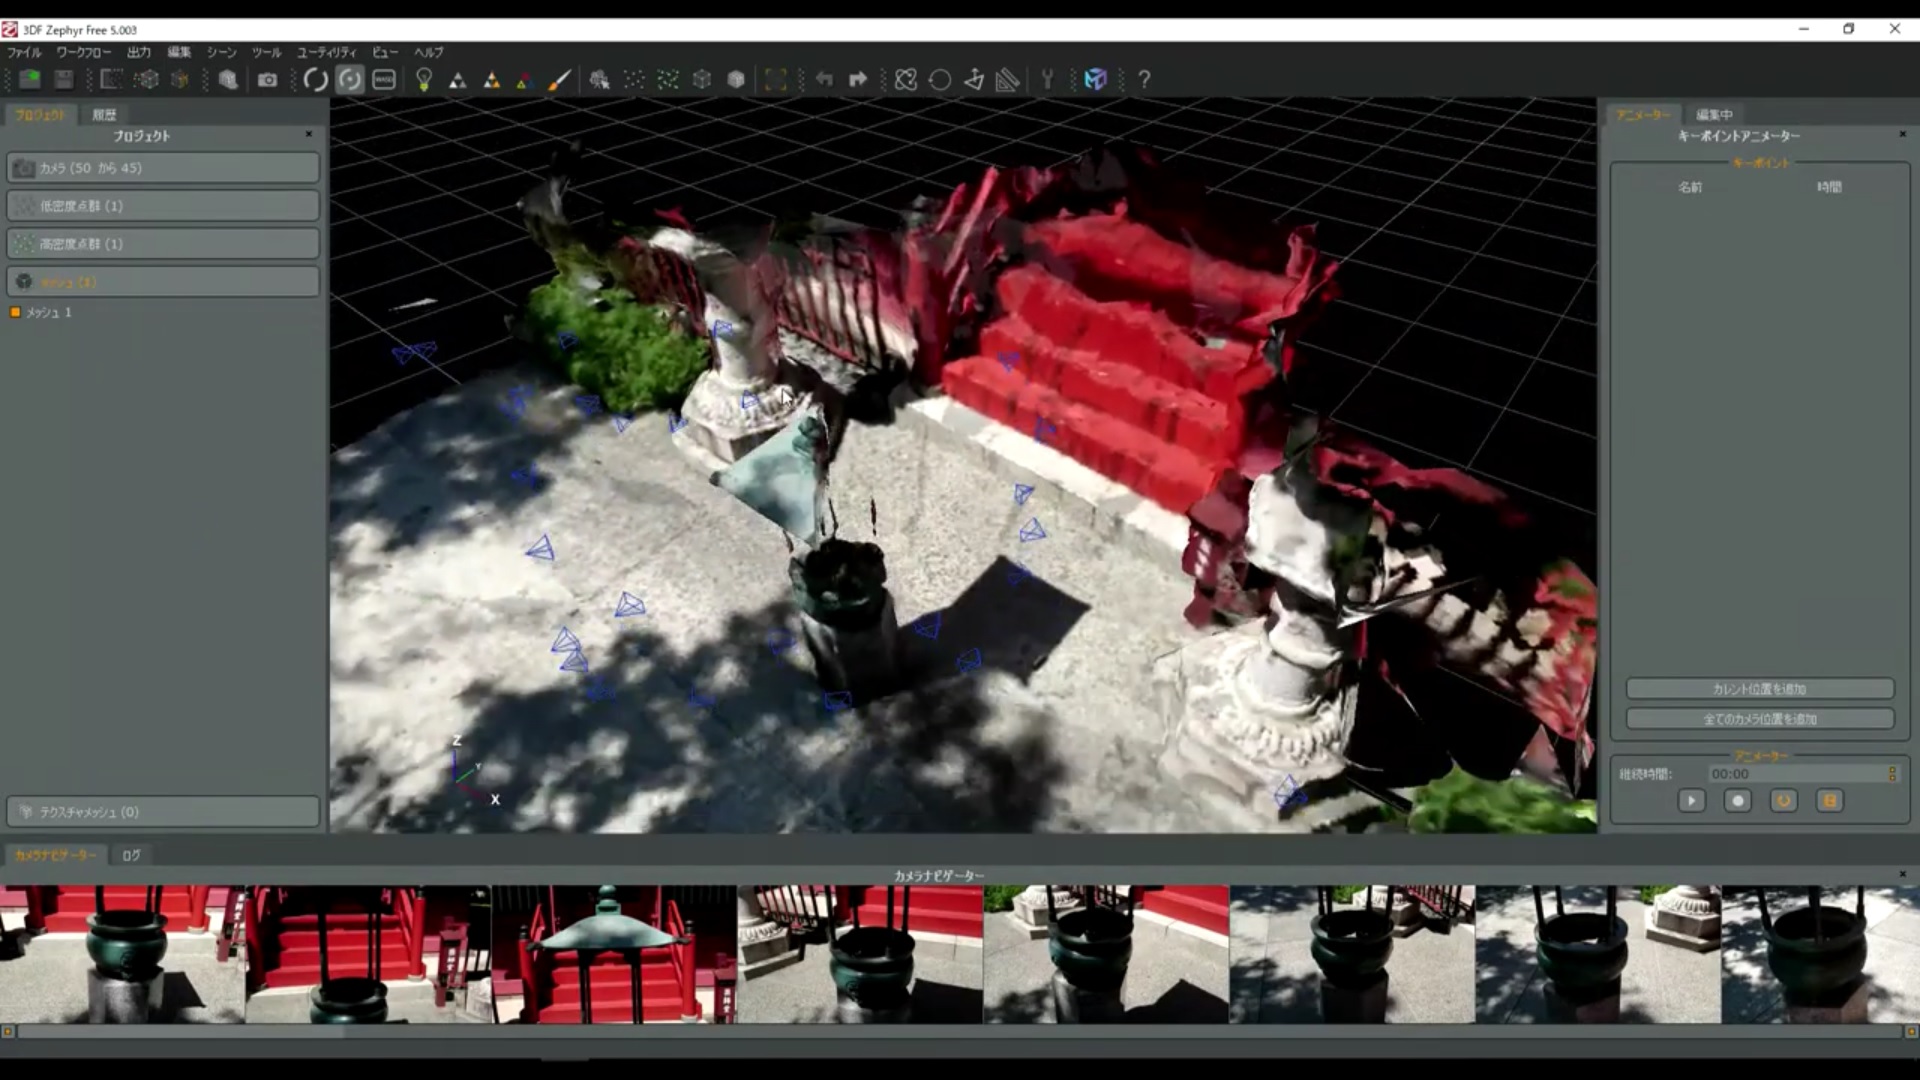
Task: Switch to the 編集中 tab
Action: [x=1712, y=114]
